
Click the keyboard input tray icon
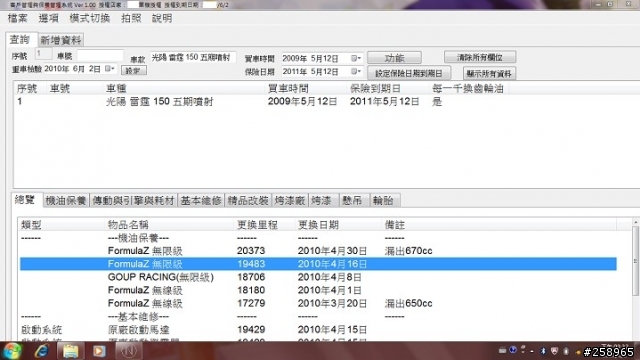(x=502, y=350)
